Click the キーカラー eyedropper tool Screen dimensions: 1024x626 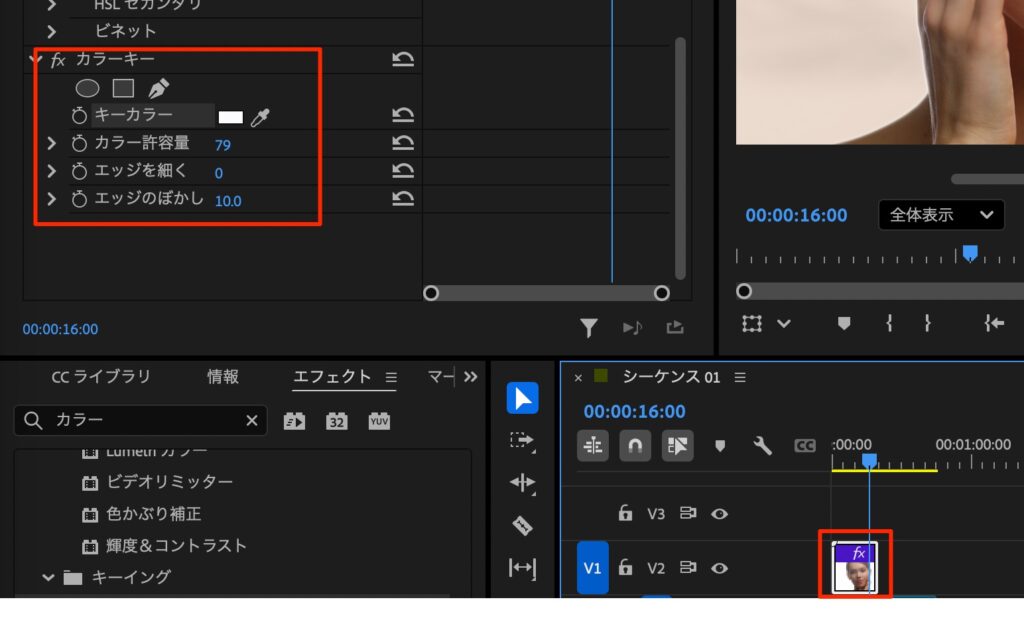coord(260,117)
